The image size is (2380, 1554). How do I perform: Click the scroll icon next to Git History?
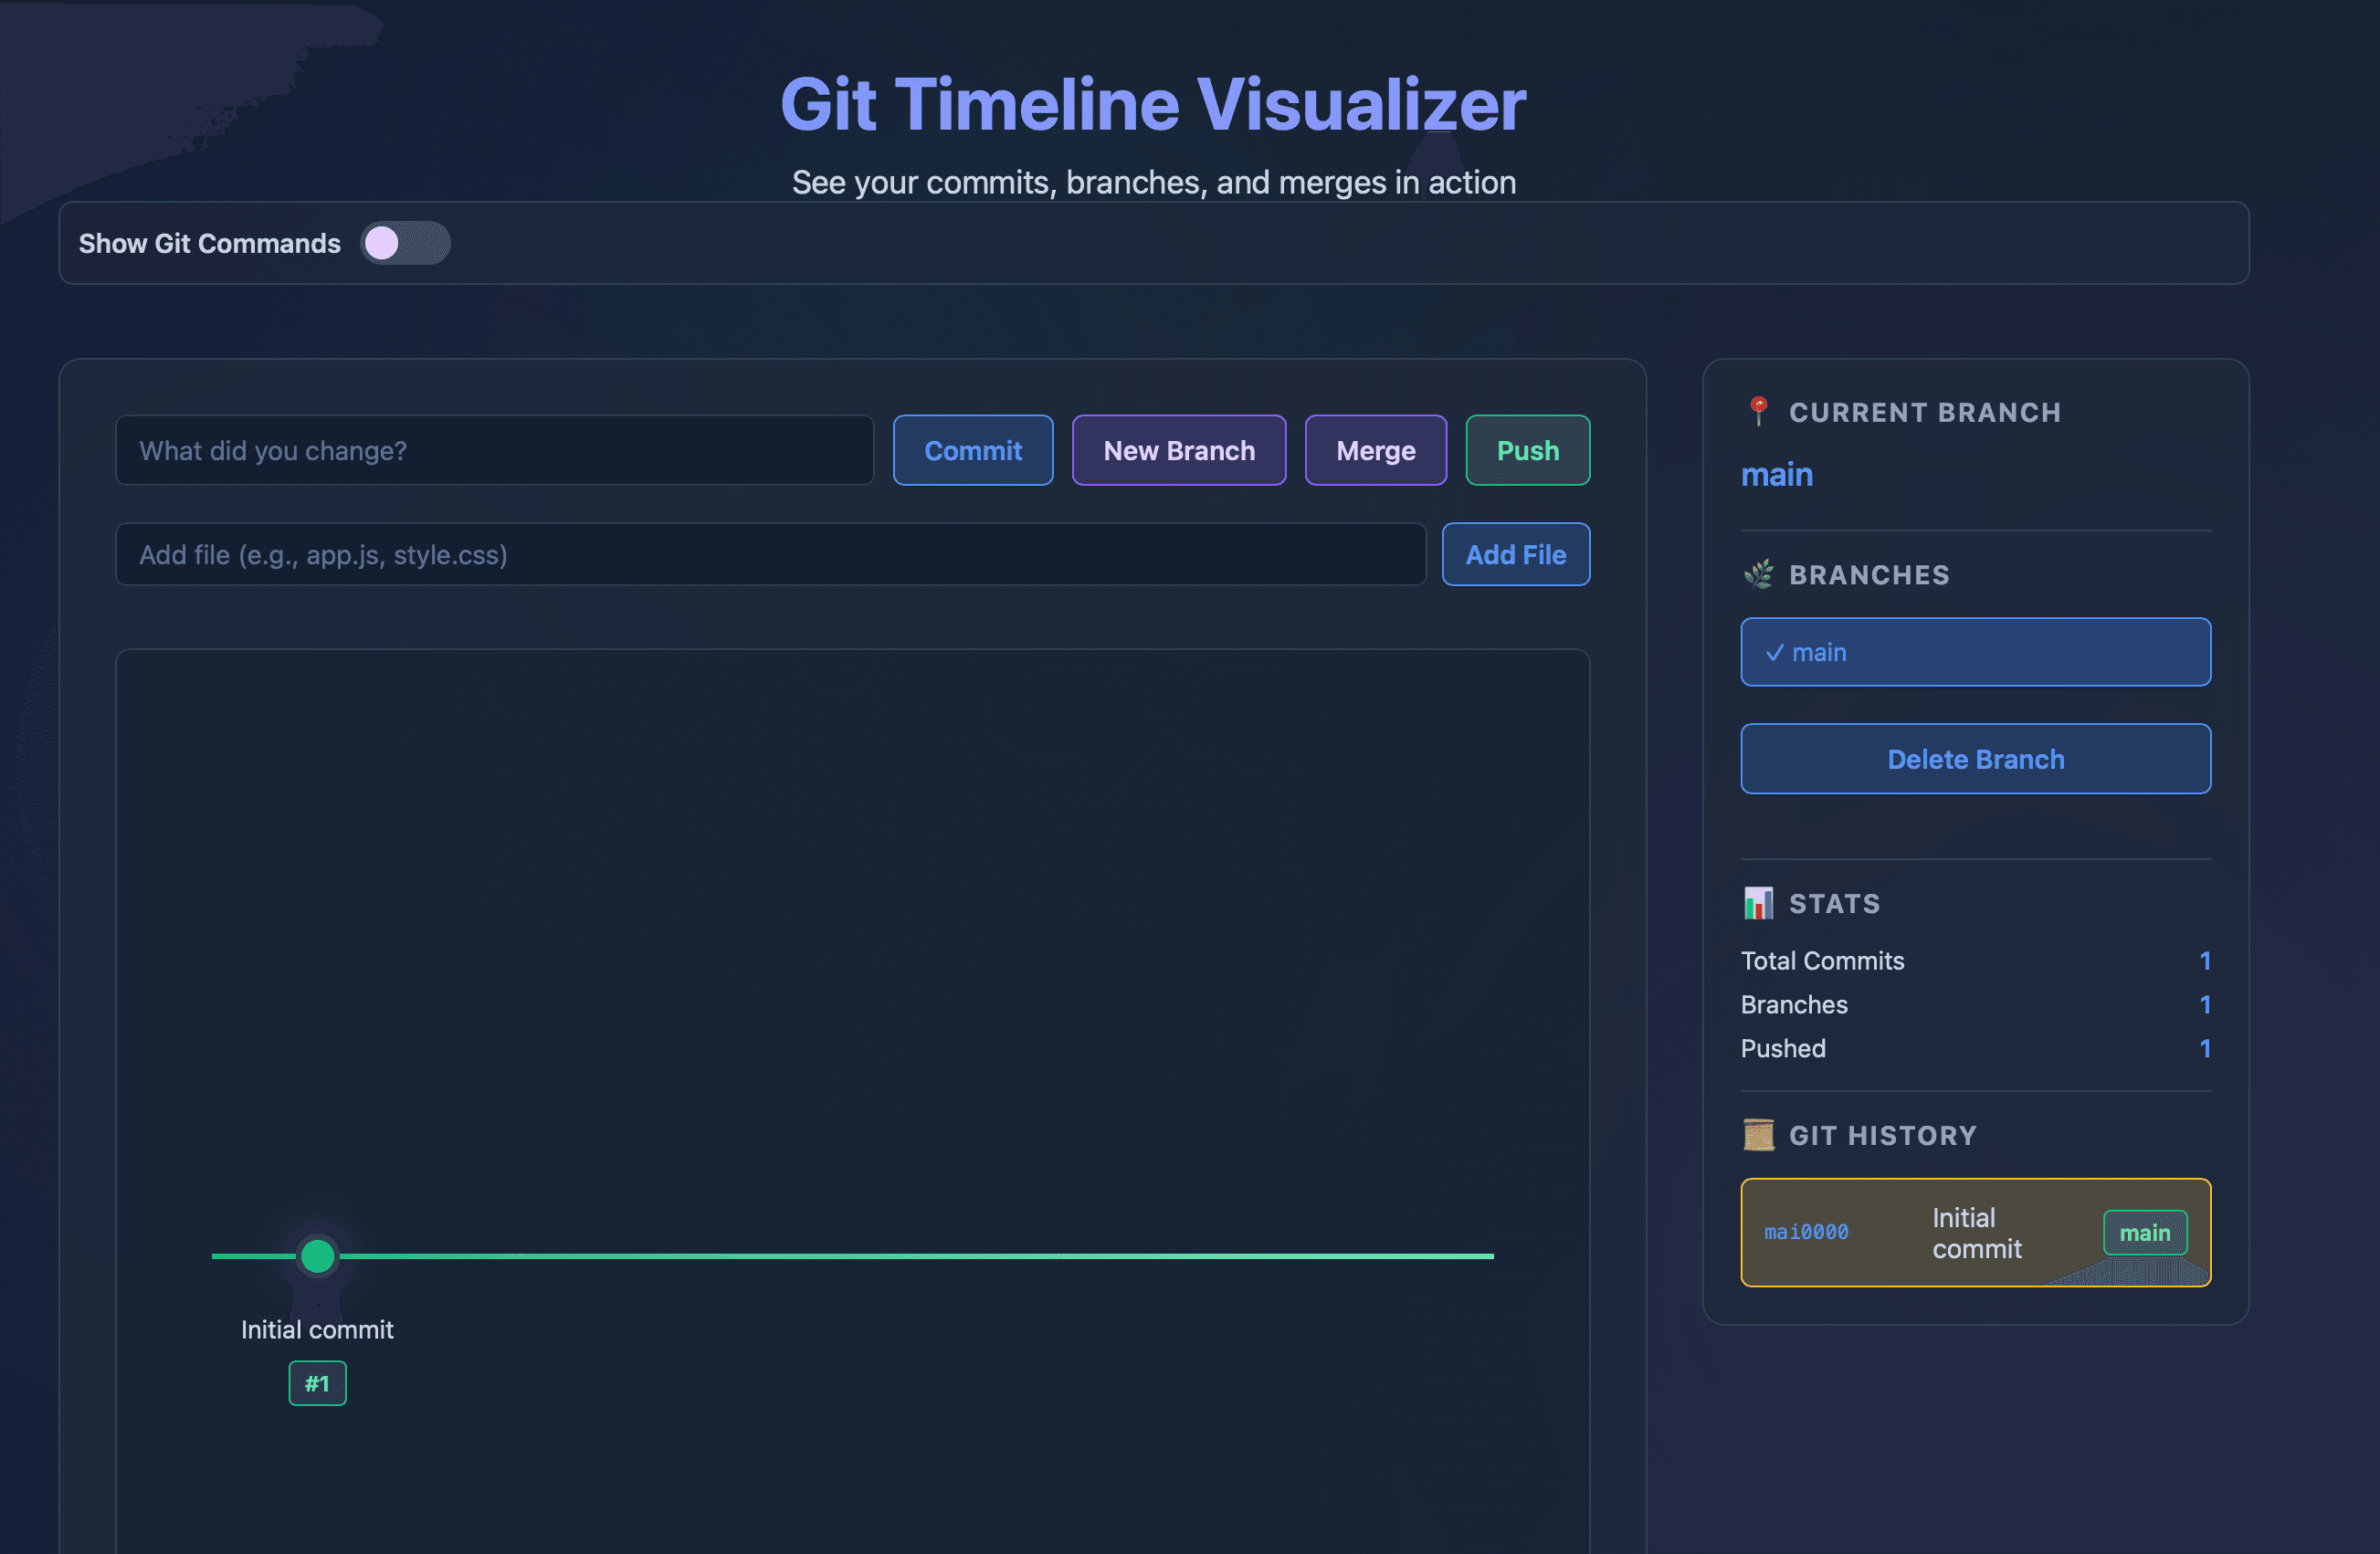(1757, 1135)
